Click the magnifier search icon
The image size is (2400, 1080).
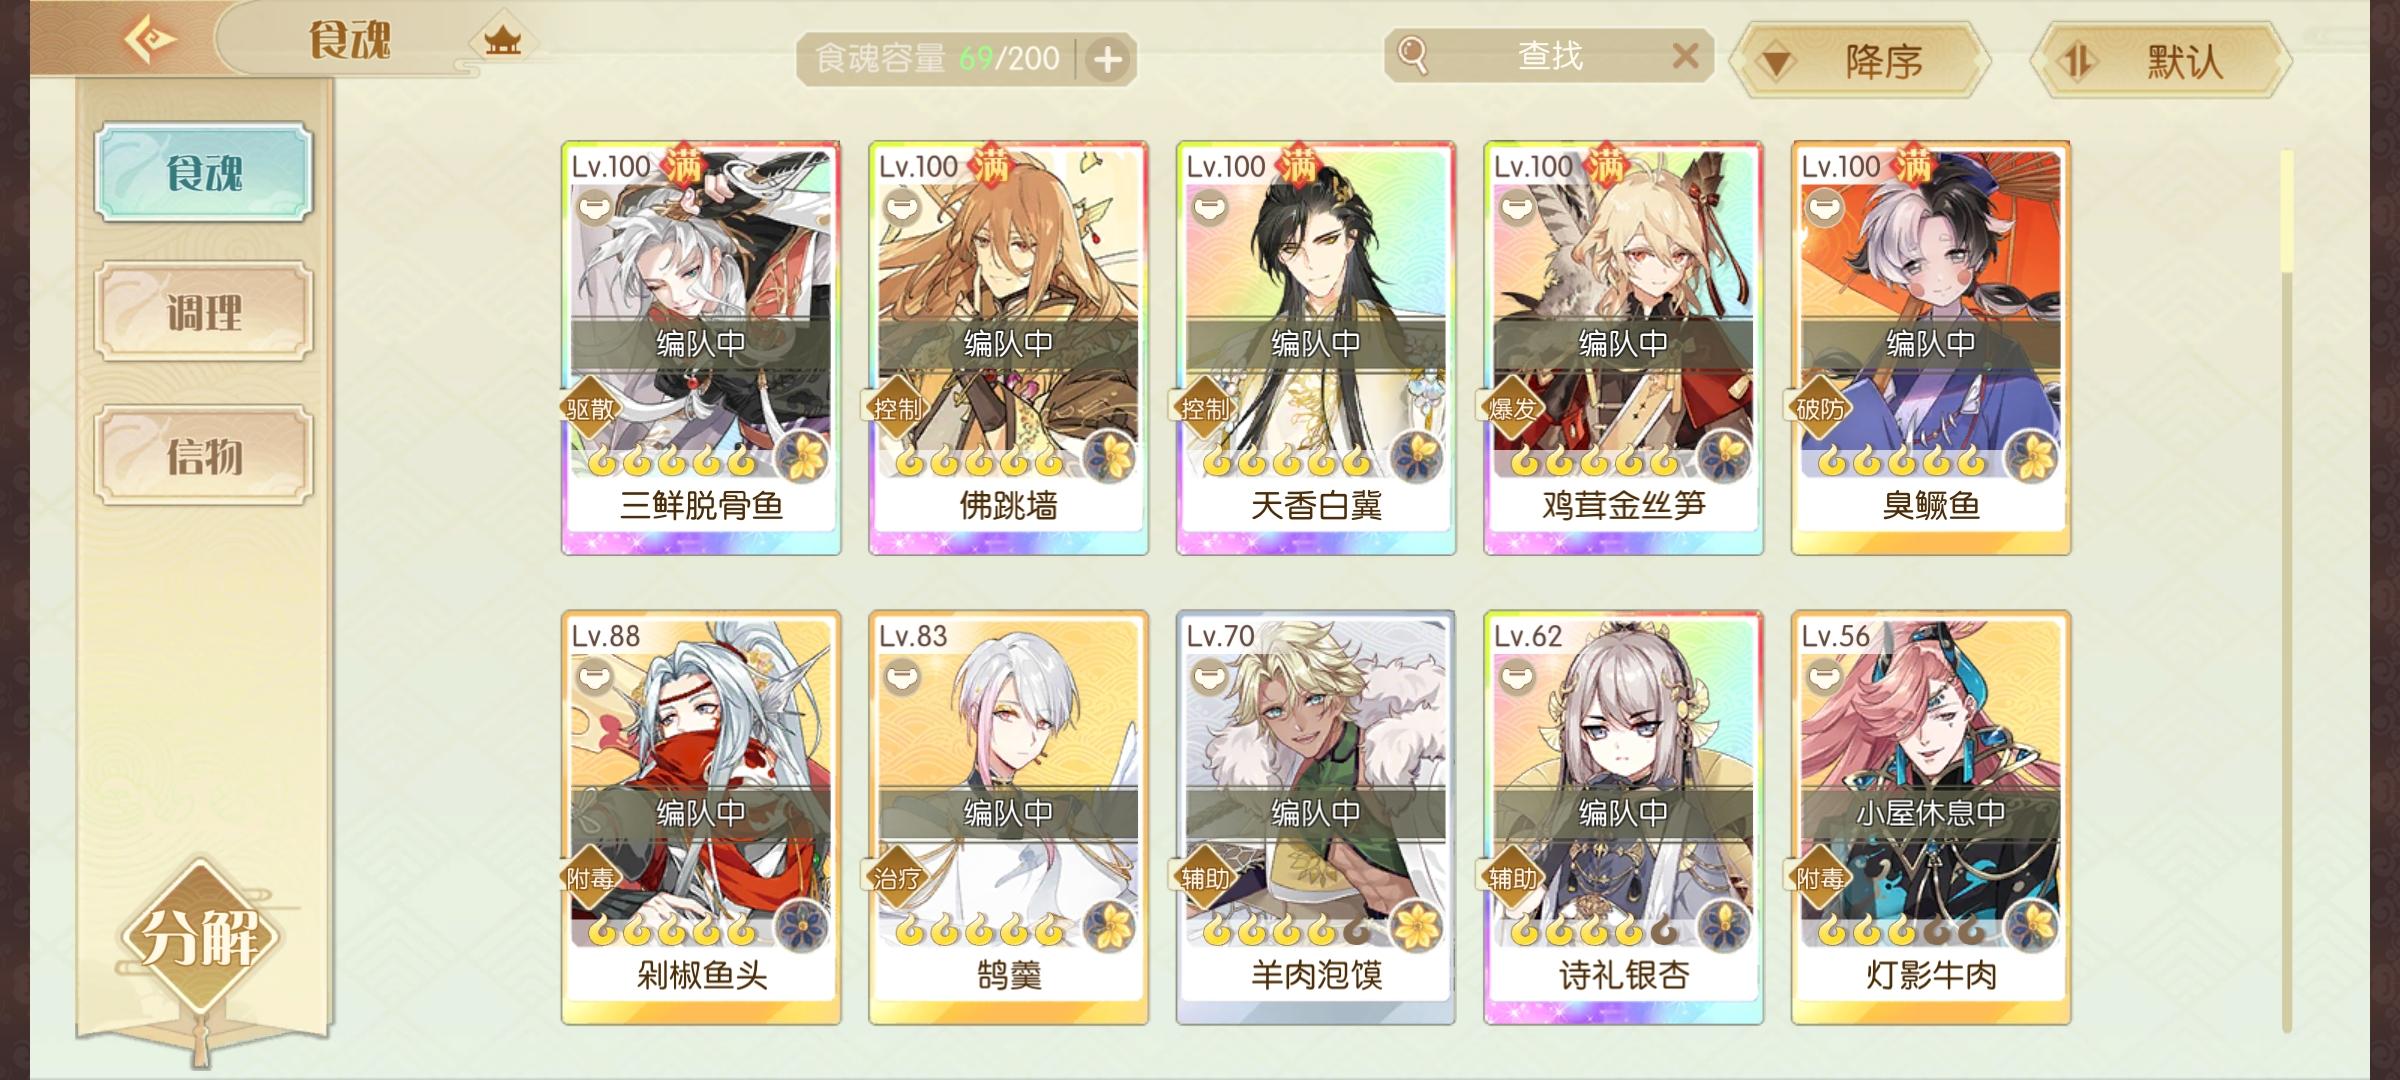coord(1412,55)
